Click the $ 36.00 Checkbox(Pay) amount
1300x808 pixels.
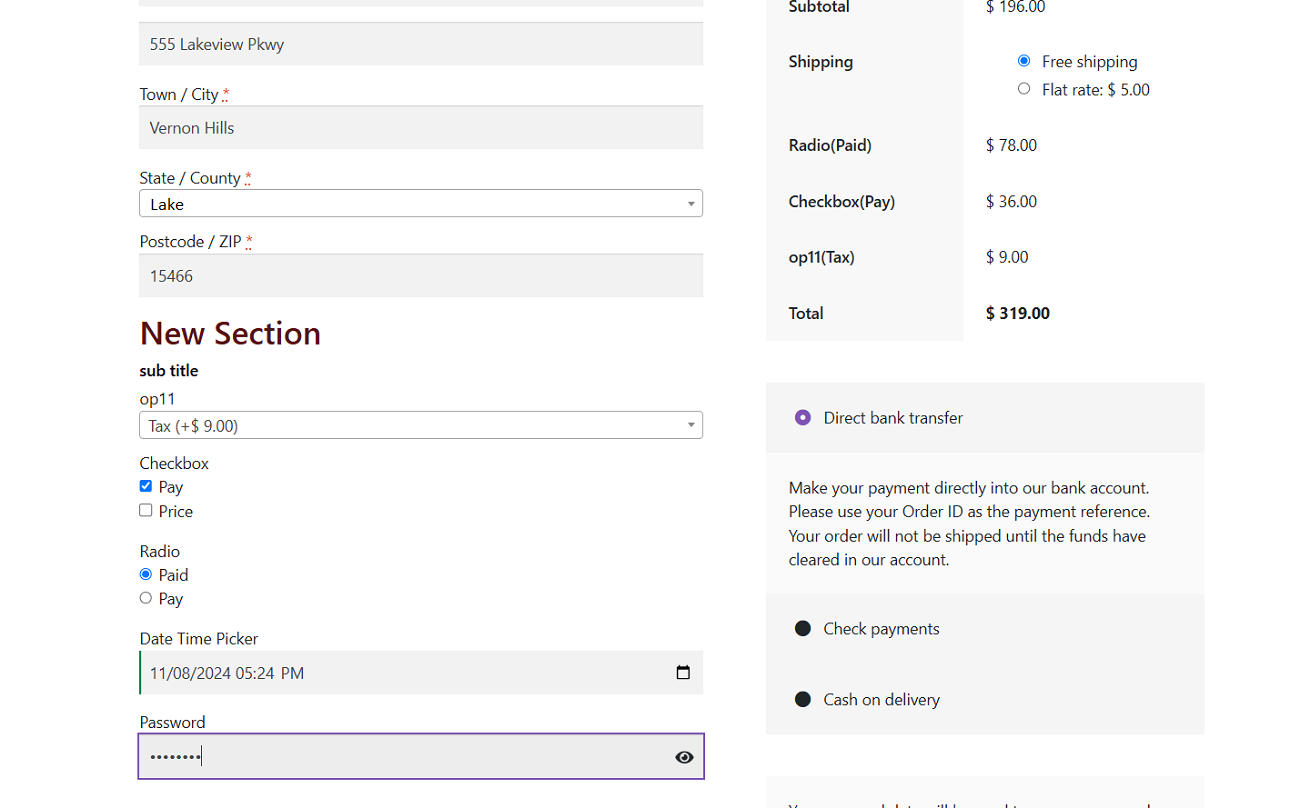tap(1011, 201)
